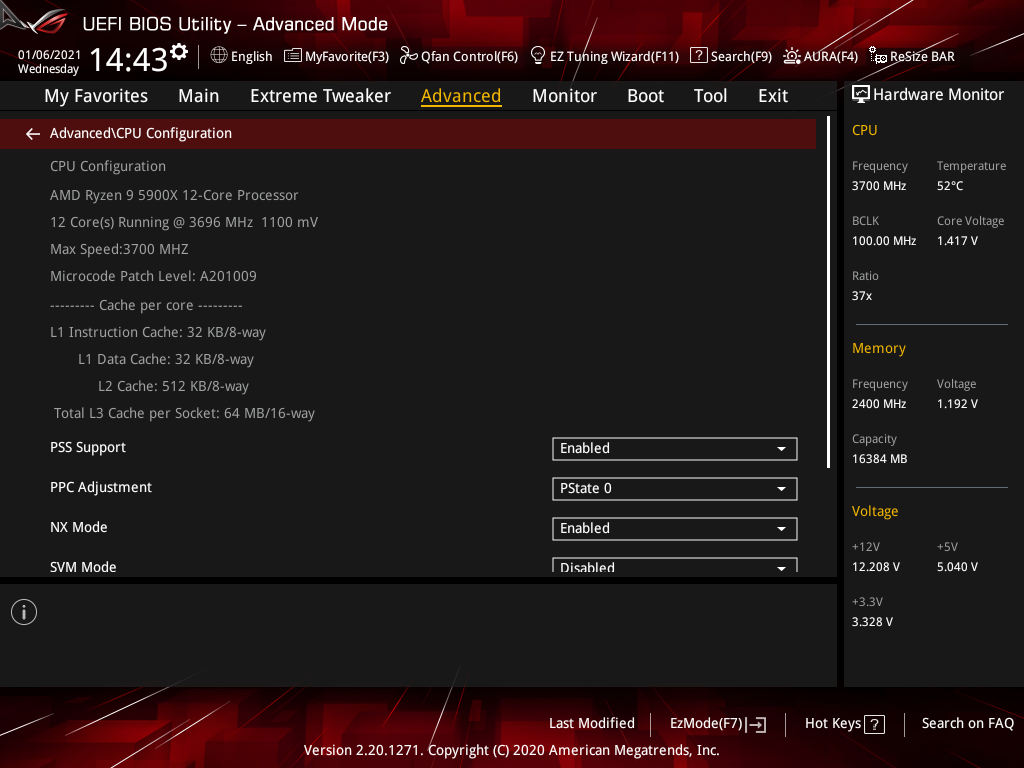Switch to My Favorites tab

click(96, 96)
